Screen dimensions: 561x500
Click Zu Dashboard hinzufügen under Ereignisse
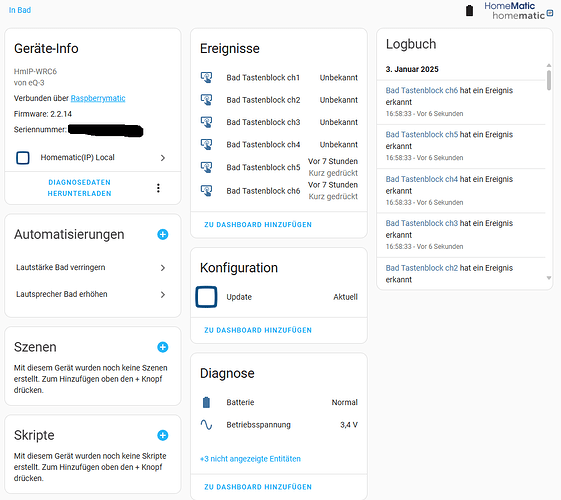[x=258, y=225]
